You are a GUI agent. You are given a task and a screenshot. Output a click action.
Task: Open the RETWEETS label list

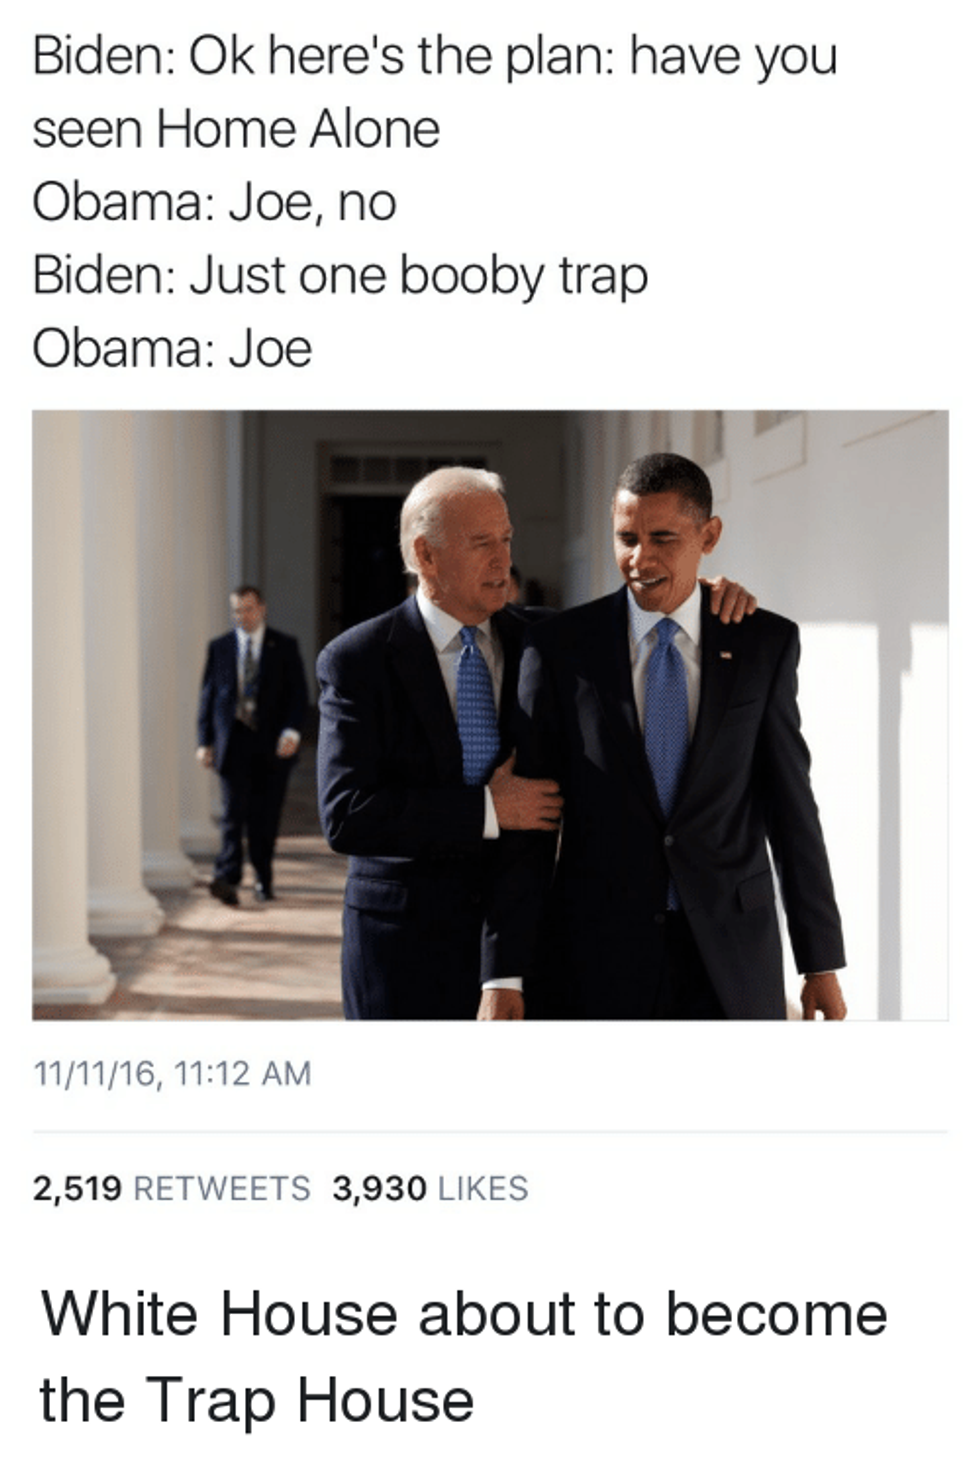pyautogui.click(x=222, y=1189)
